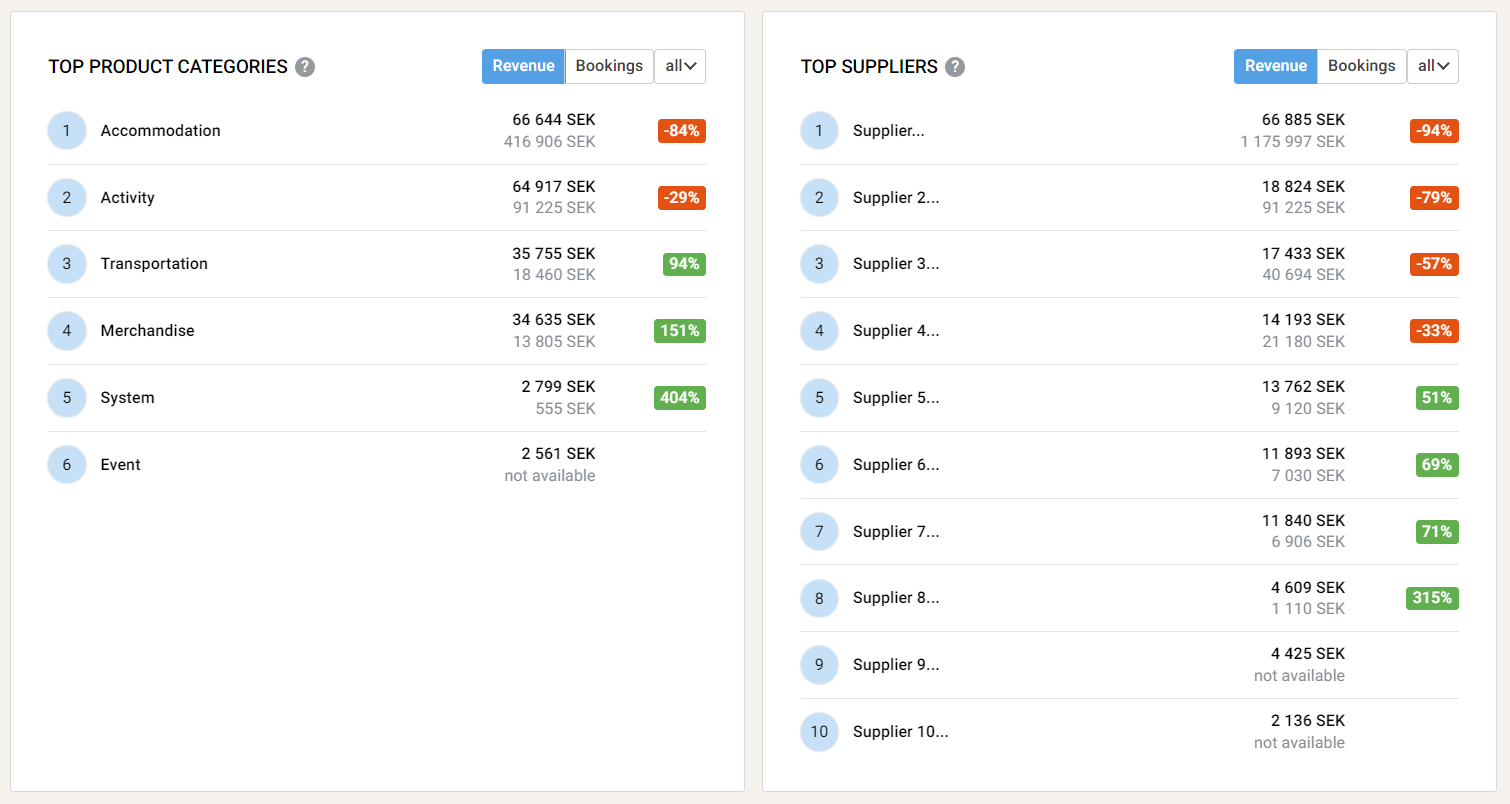Click rank 10 circle beside Supplier 10...
Viewport: 1510px width, 804px height.
[819, 732]
